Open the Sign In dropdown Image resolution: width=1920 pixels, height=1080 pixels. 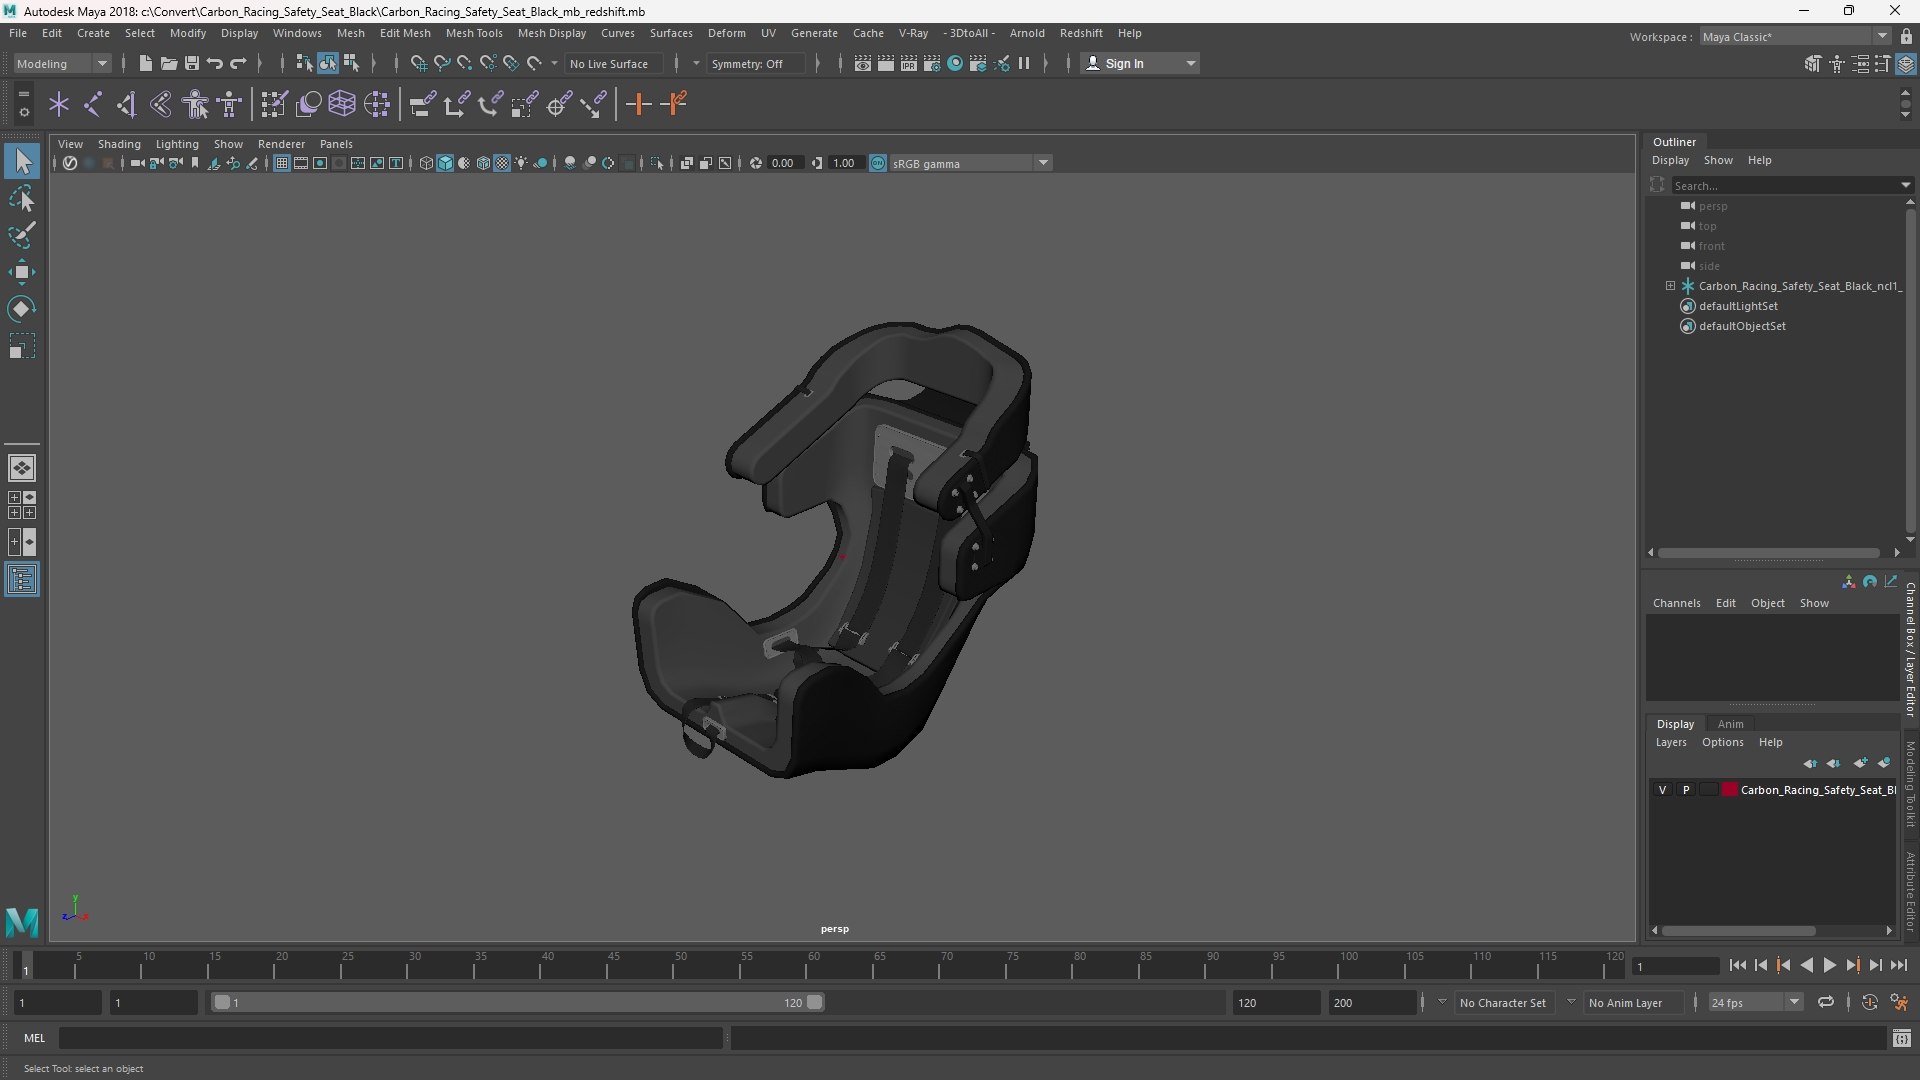click(1140, 63)
